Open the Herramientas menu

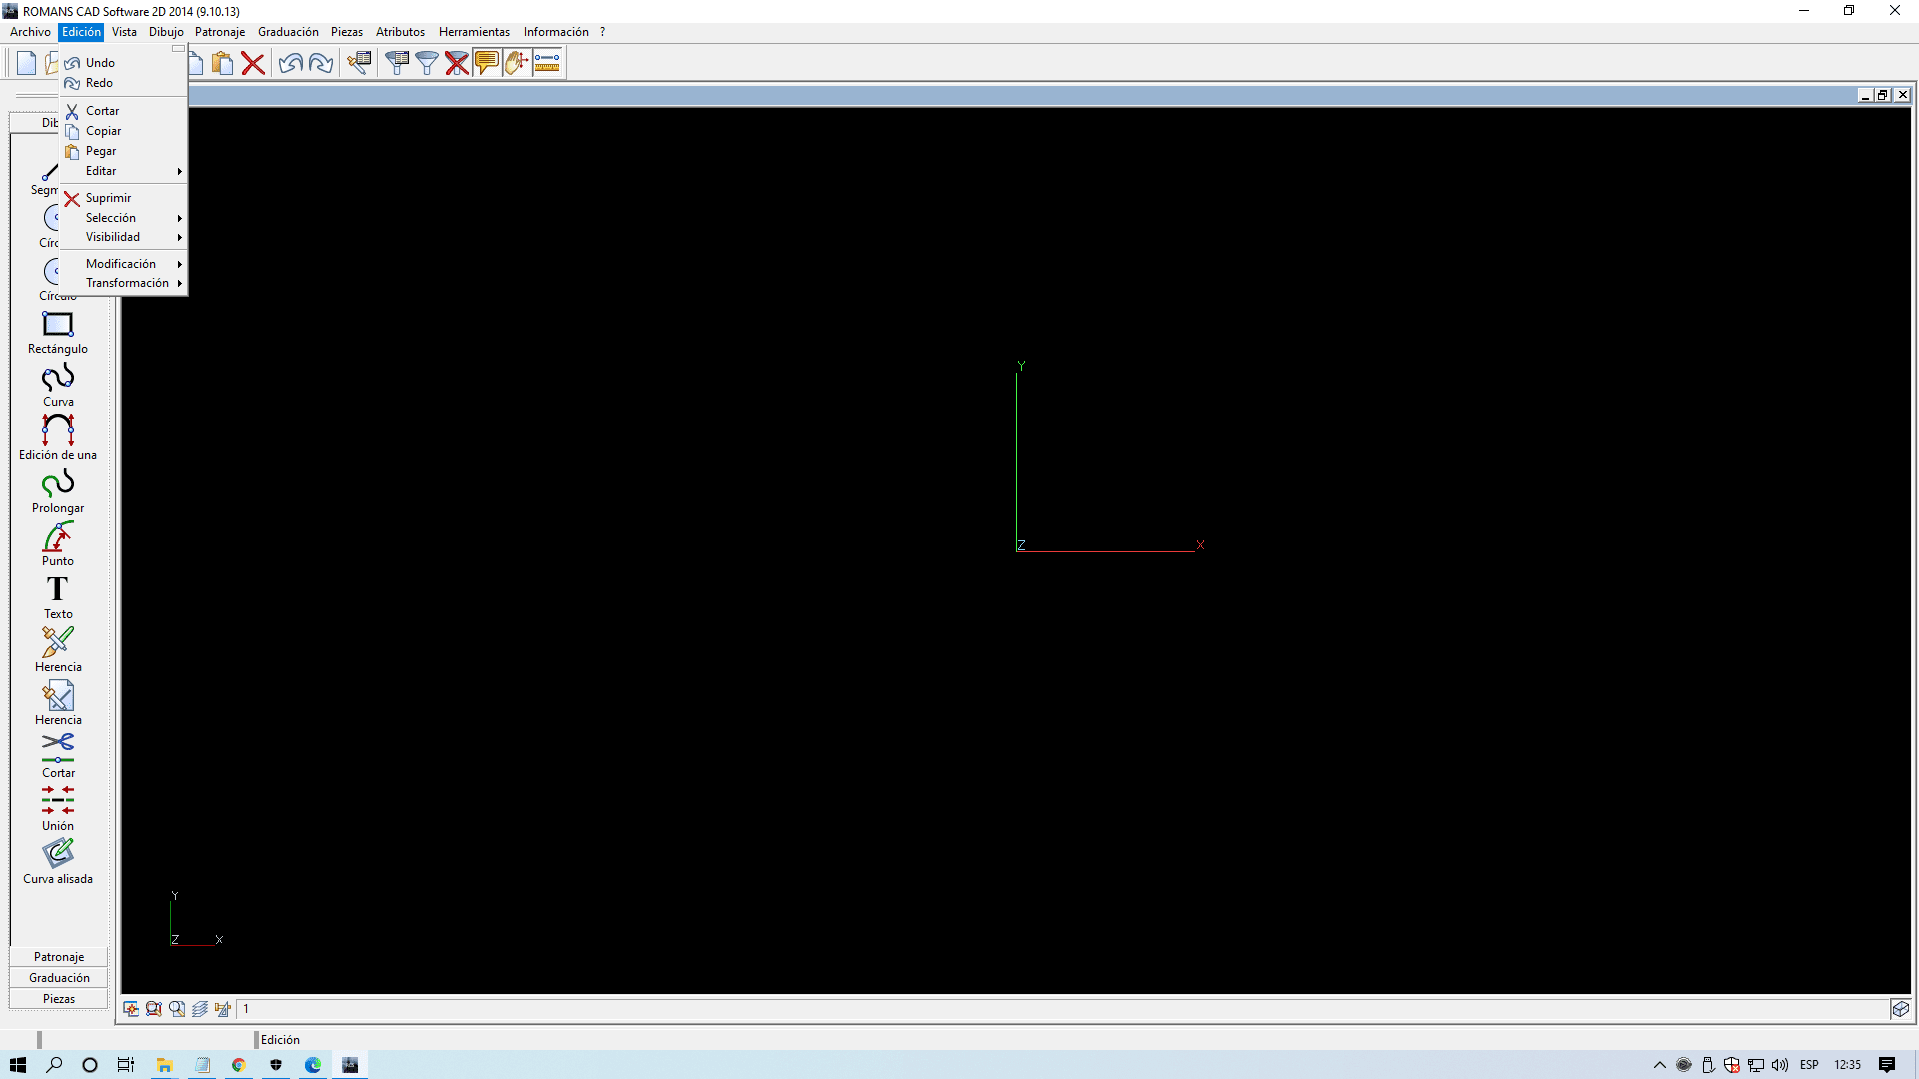click(x=474, y=32)
